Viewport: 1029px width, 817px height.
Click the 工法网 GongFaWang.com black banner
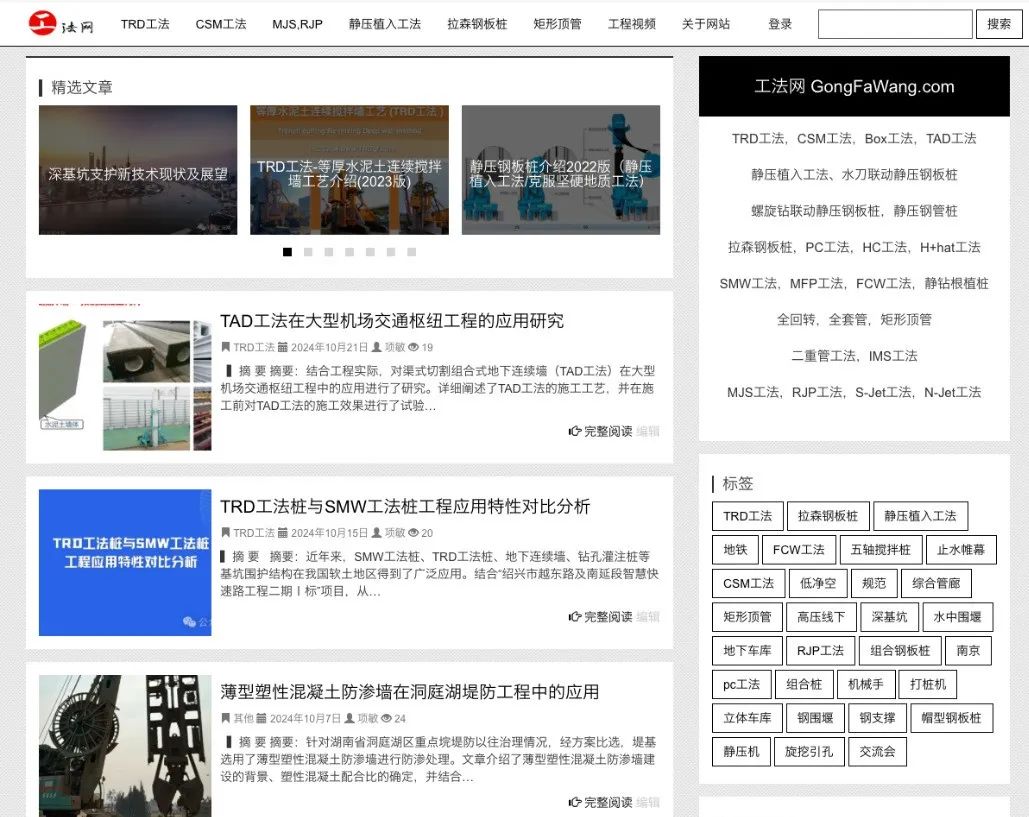[854, 87]
